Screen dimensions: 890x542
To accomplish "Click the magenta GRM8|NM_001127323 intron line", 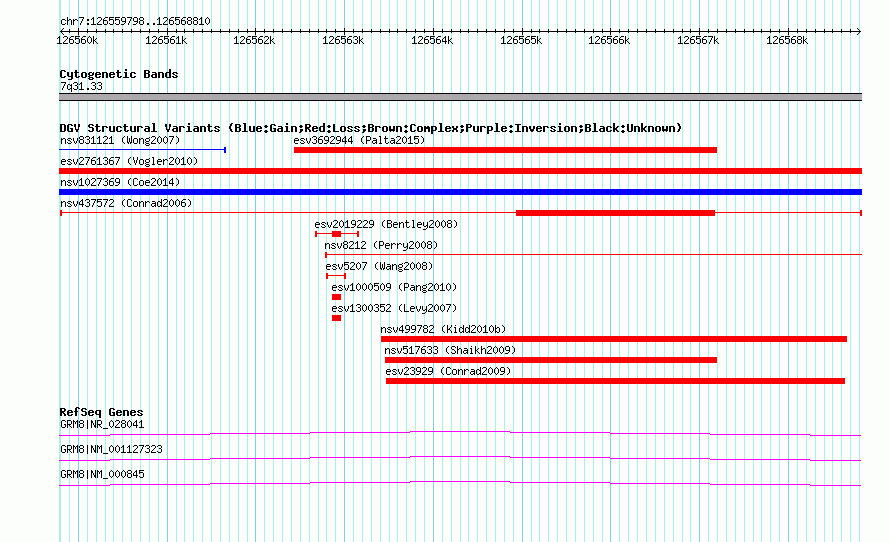I will click(x=460, y=458).
